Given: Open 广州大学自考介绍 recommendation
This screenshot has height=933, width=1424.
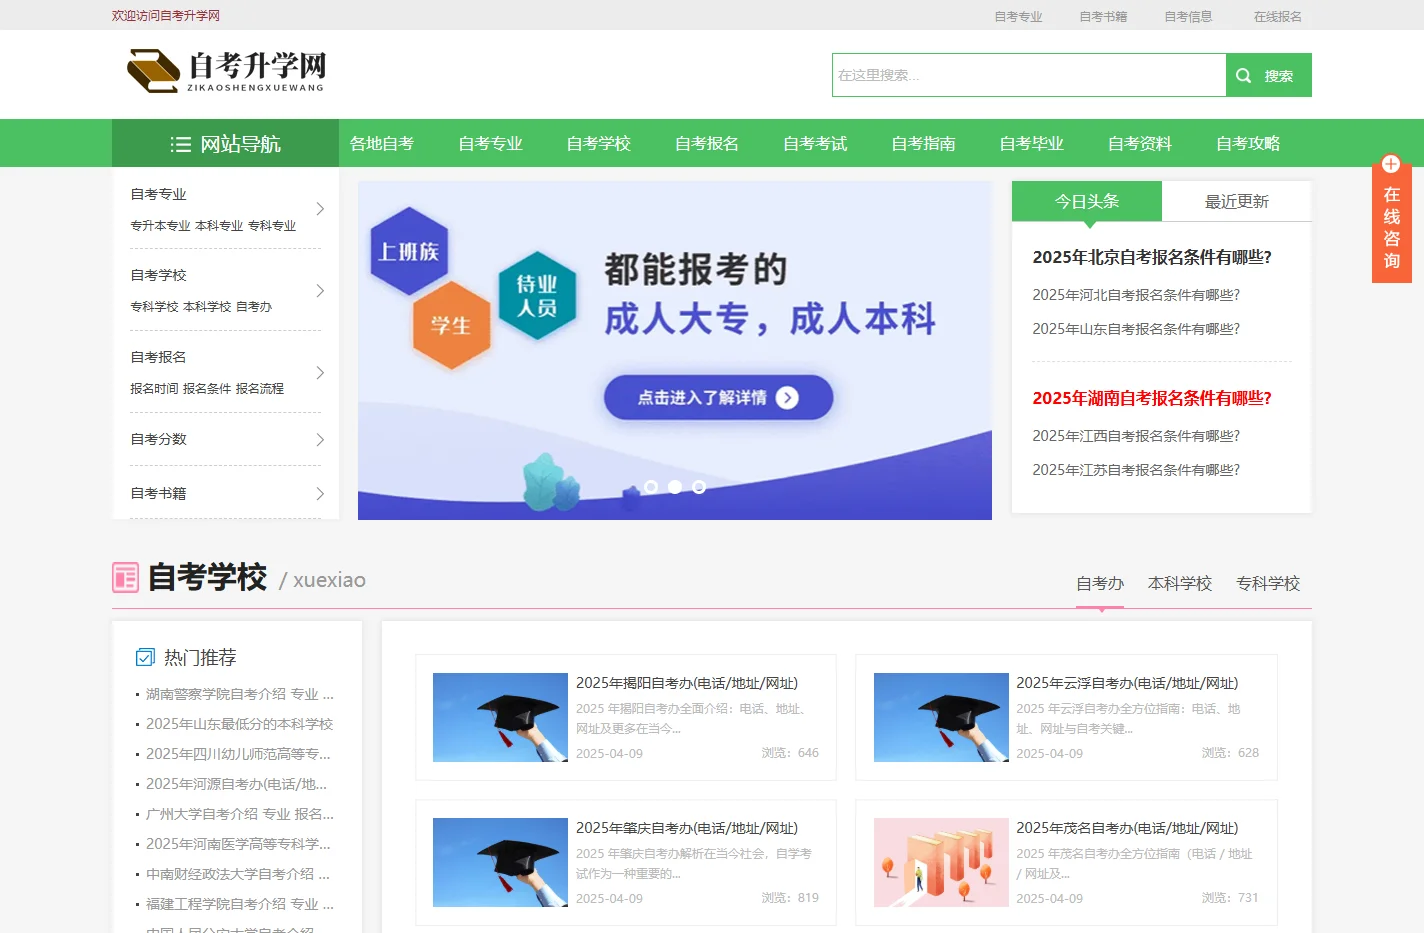Looking at the screenshot, I should click(x=240, y=814).
